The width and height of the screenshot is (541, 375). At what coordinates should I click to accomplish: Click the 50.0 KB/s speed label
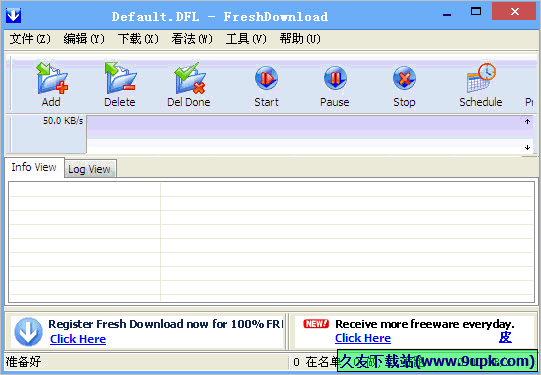63,121
